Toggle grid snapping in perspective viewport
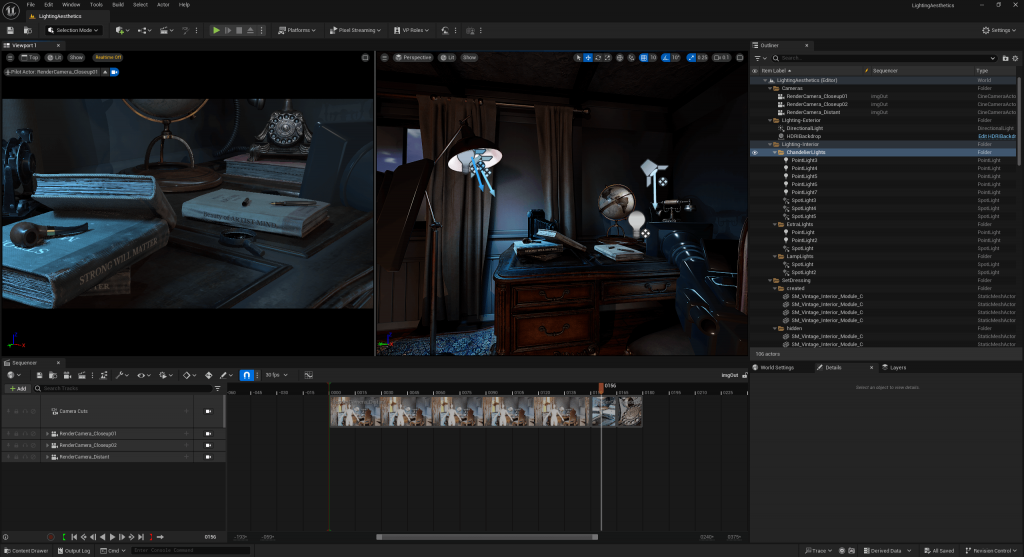 click(x=643, y=58)
